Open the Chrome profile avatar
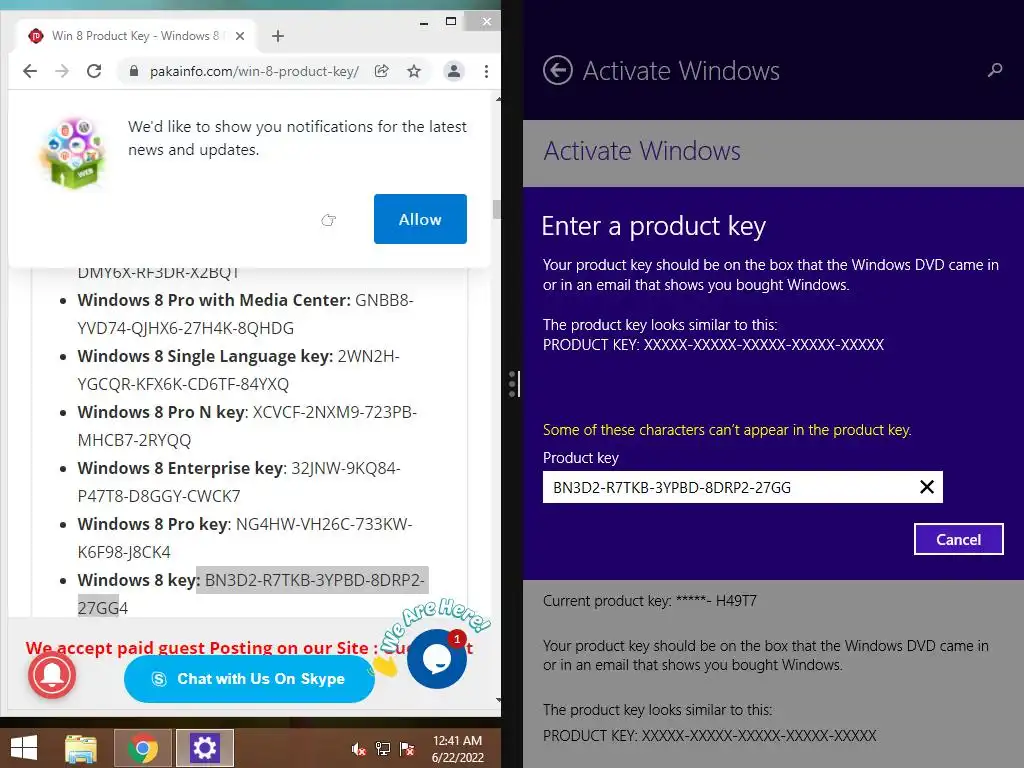The height and width of the screenshot is (768, 1024). tap(454, 71)
